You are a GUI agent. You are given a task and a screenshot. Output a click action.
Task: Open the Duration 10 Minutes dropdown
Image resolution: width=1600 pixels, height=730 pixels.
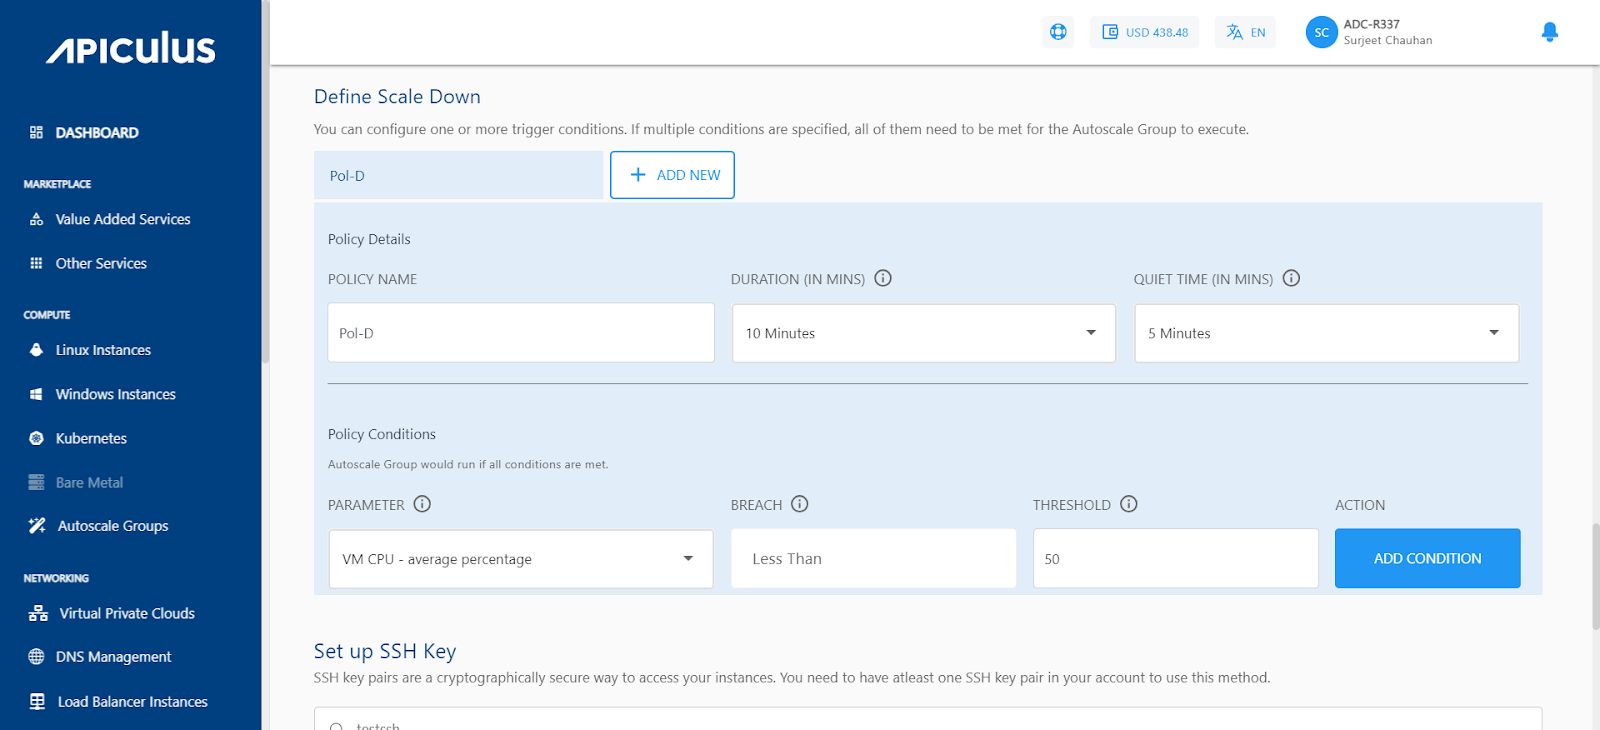[x=923, y=333]
